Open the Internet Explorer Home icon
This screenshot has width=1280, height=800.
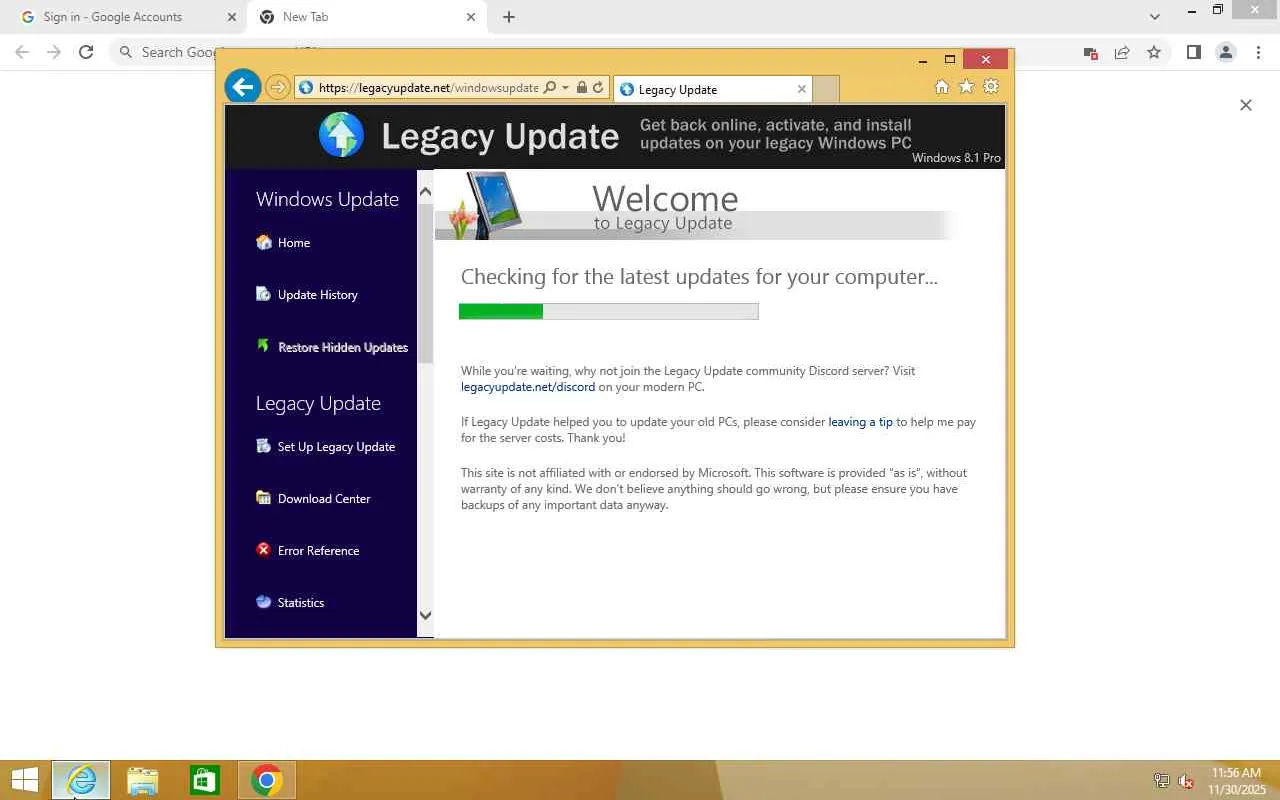pos(941,87)
